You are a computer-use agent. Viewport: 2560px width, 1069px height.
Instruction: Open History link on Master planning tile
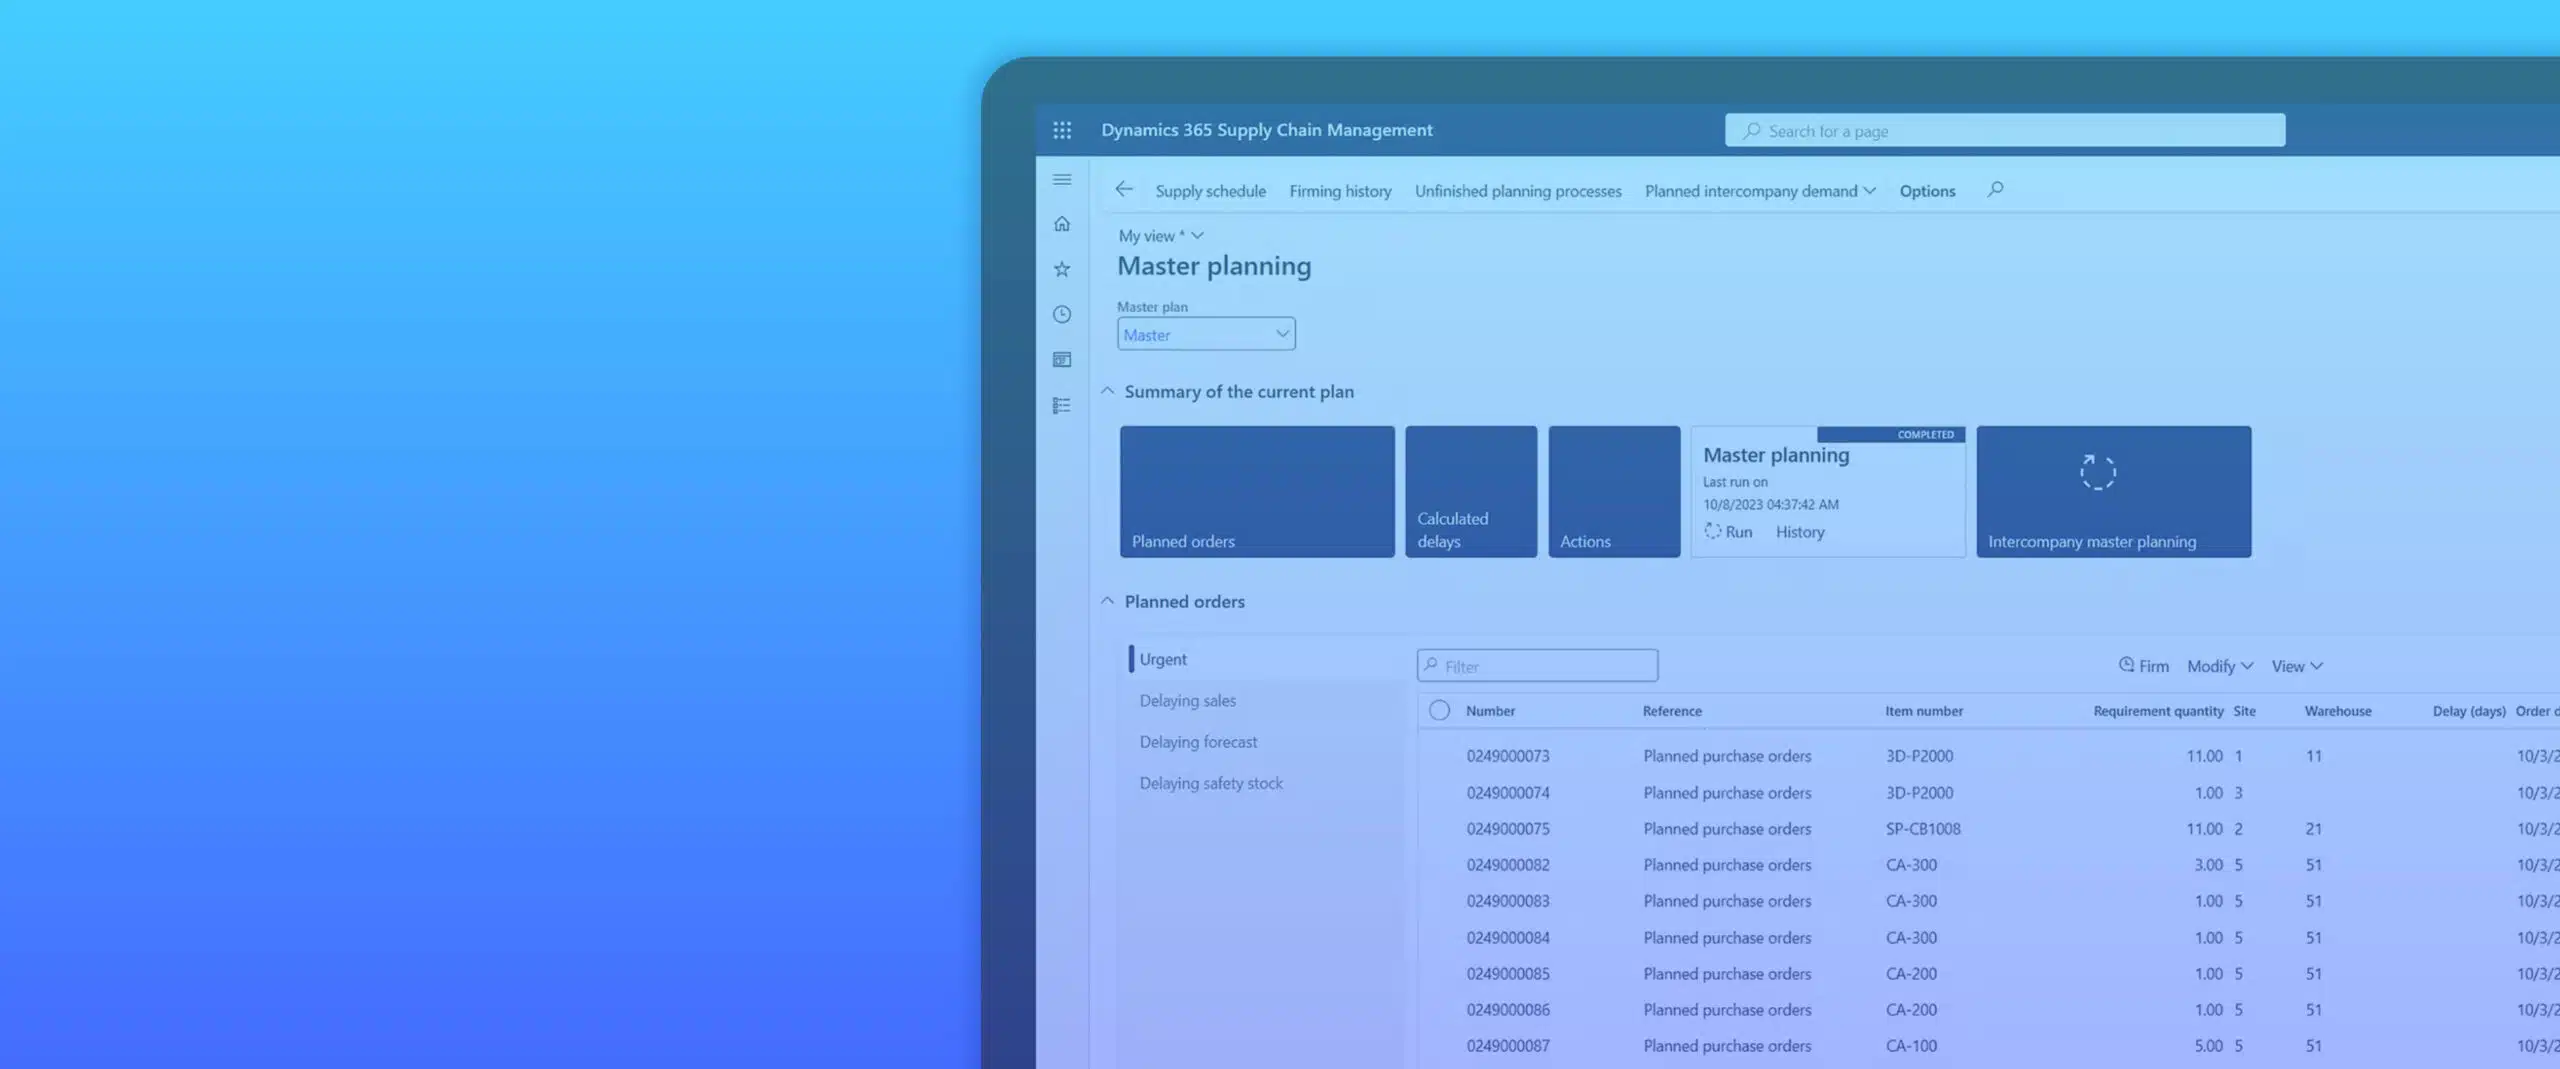click(1800, 532)
